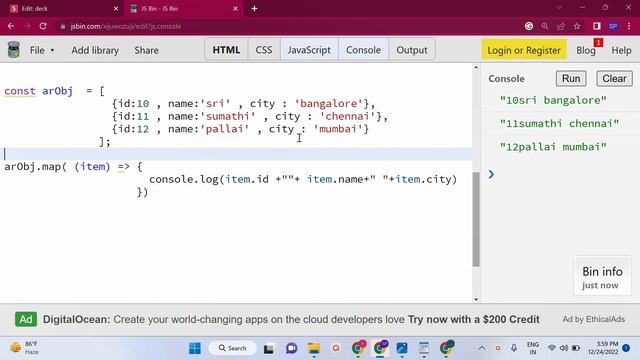Go forward in browser history
This screenshot has width=640, height=360.
coord(27,26)
